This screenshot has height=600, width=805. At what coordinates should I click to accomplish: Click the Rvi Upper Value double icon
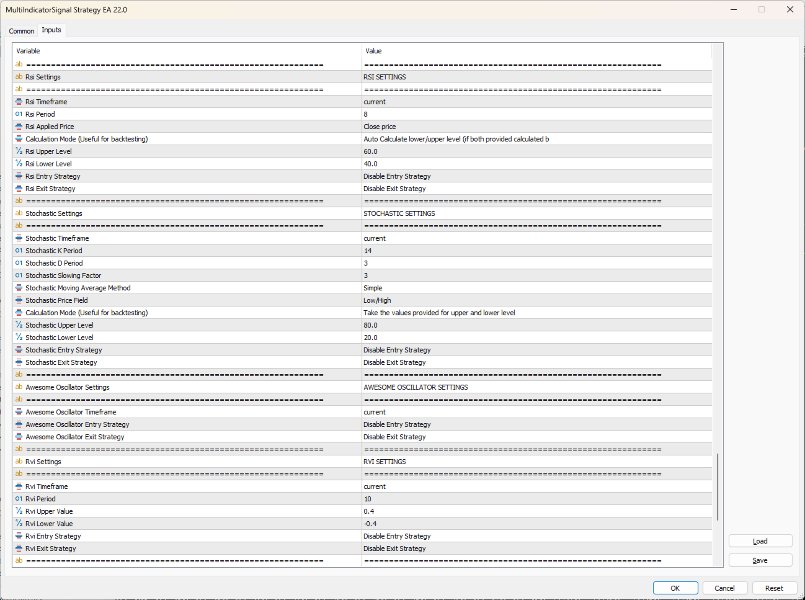19,511
